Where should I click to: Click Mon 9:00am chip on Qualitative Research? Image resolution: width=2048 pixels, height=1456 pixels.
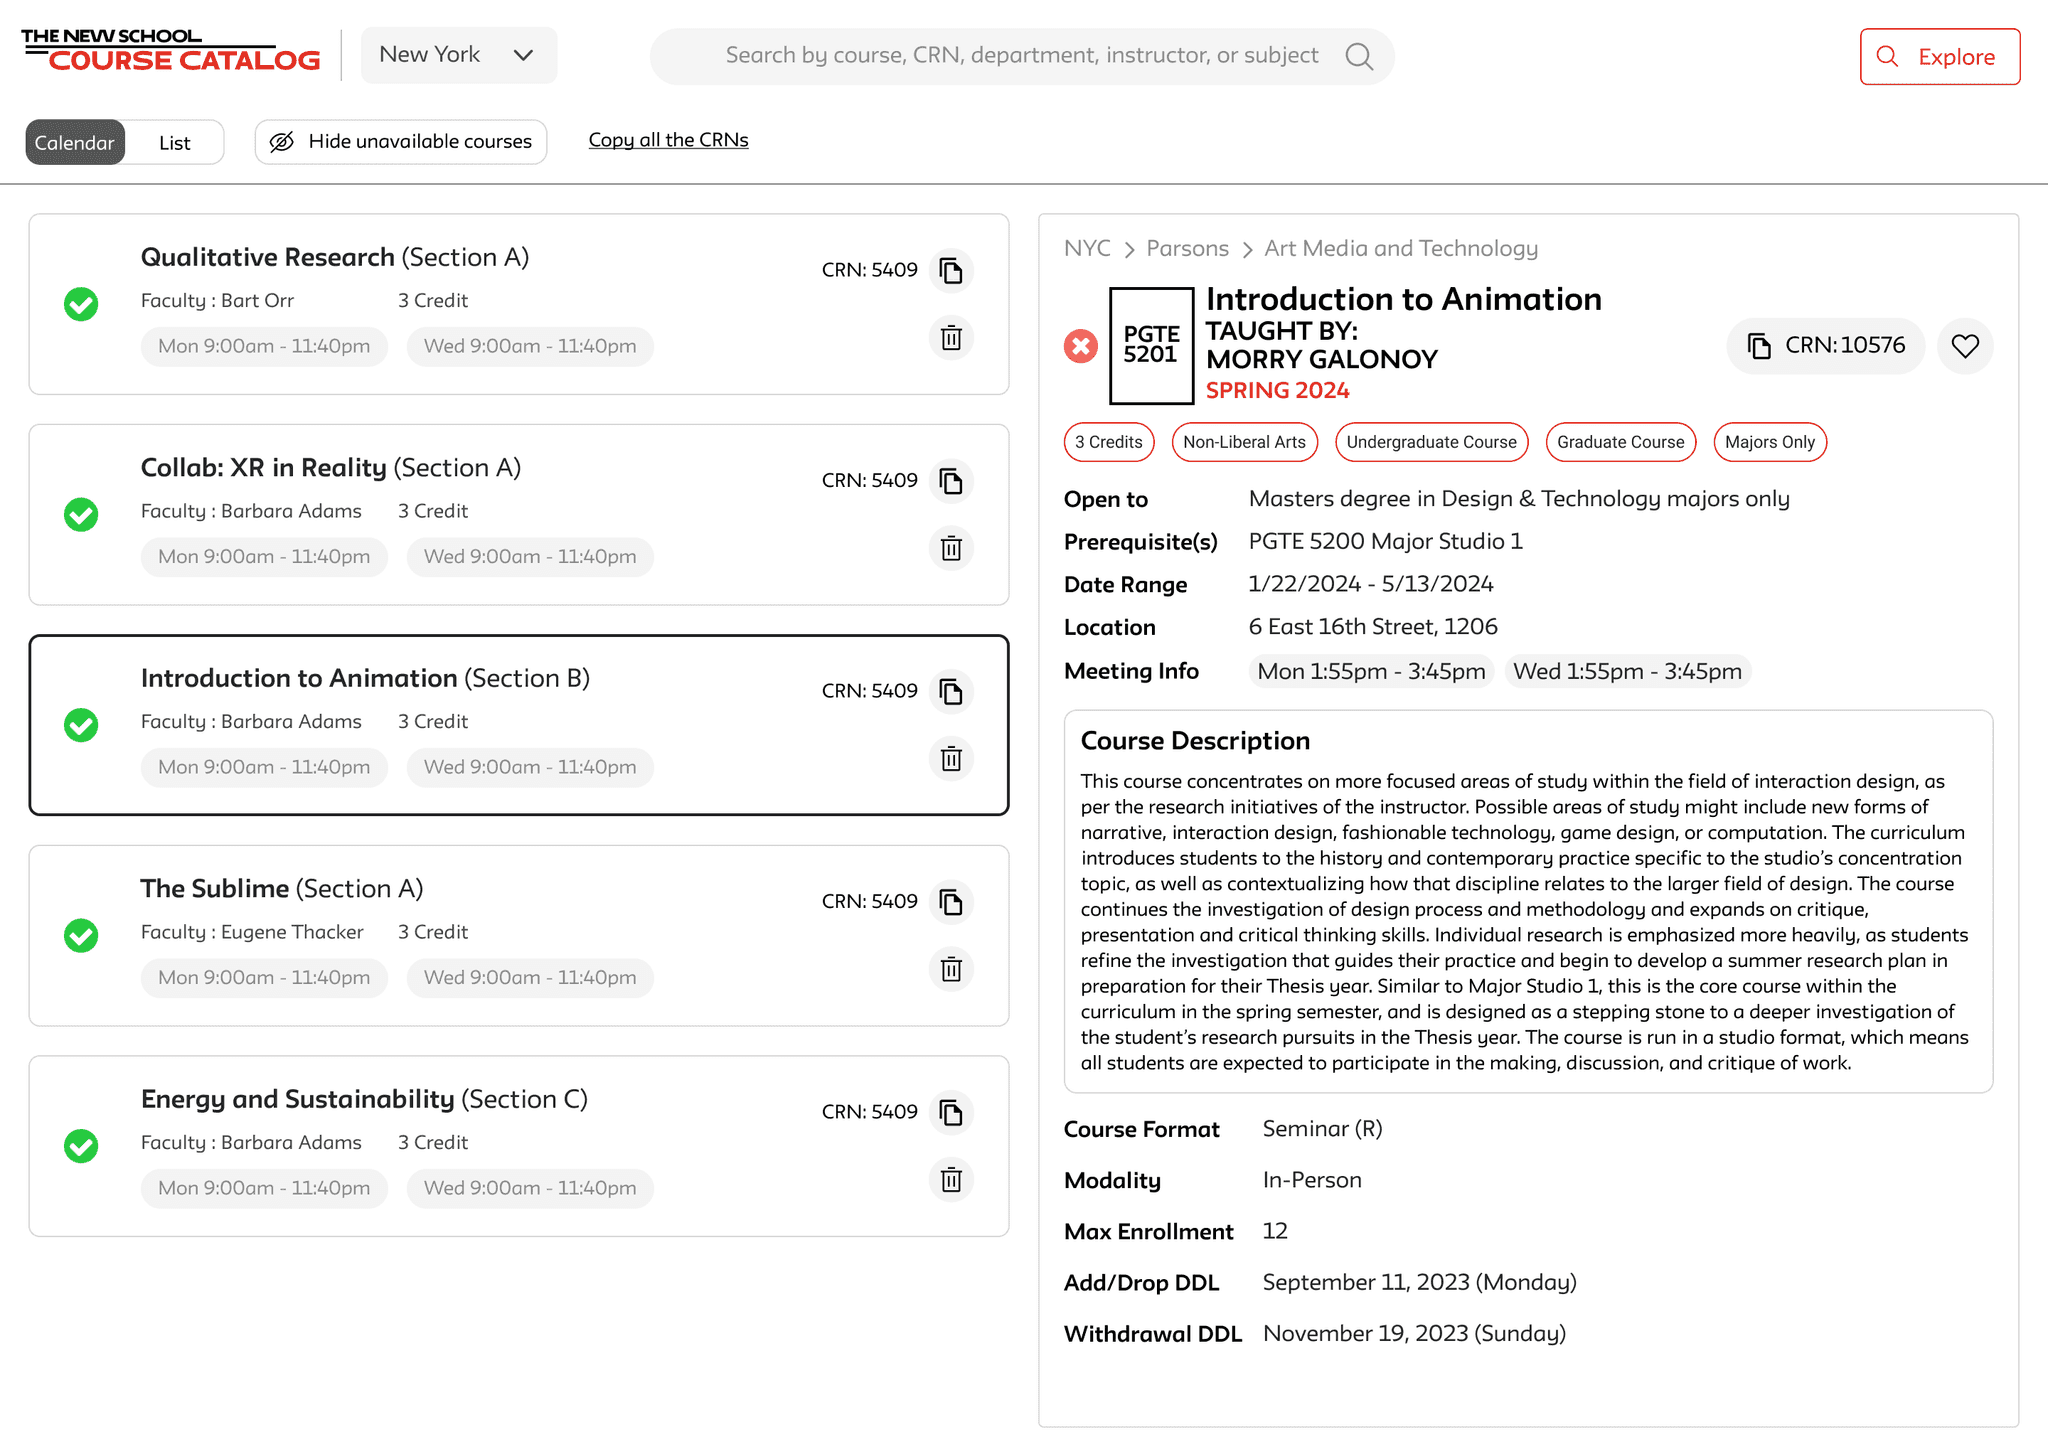[264, 346]
